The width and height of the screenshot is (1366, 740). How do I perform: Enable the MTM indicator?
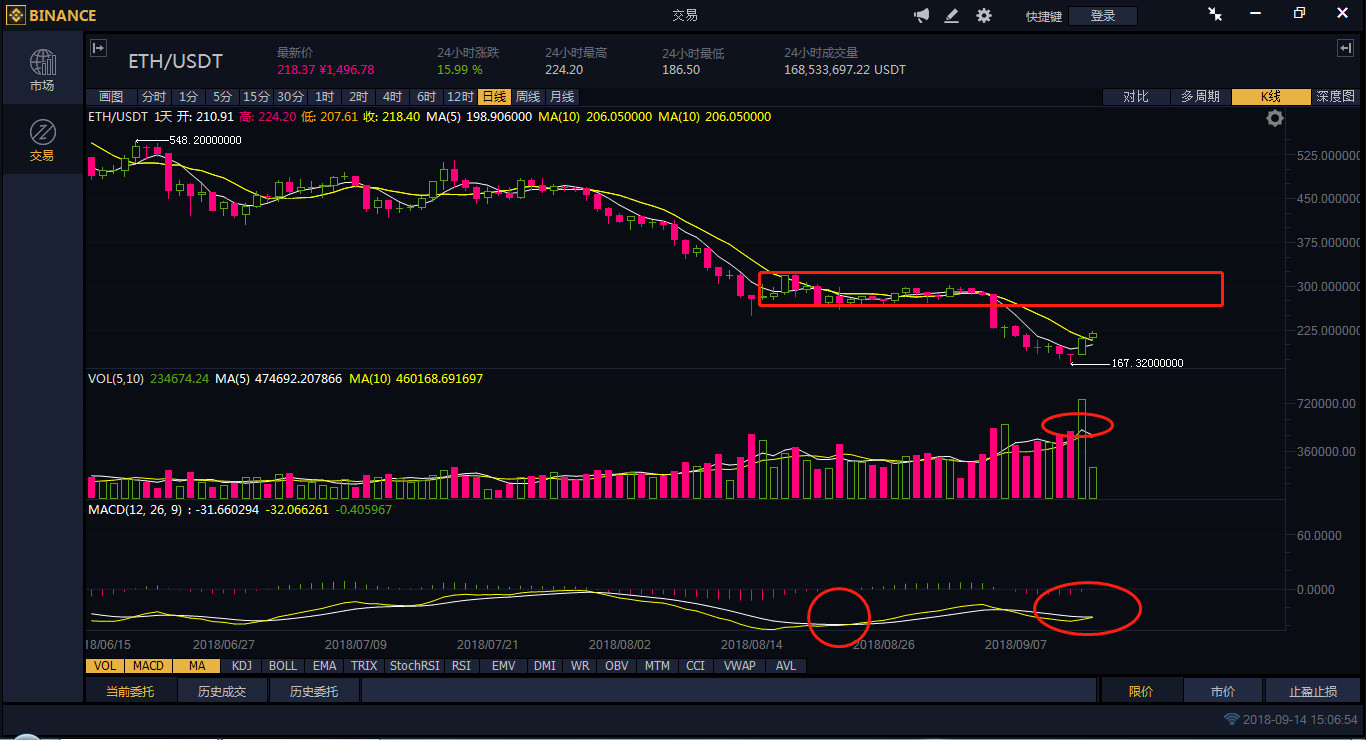[x=657, y=665]
